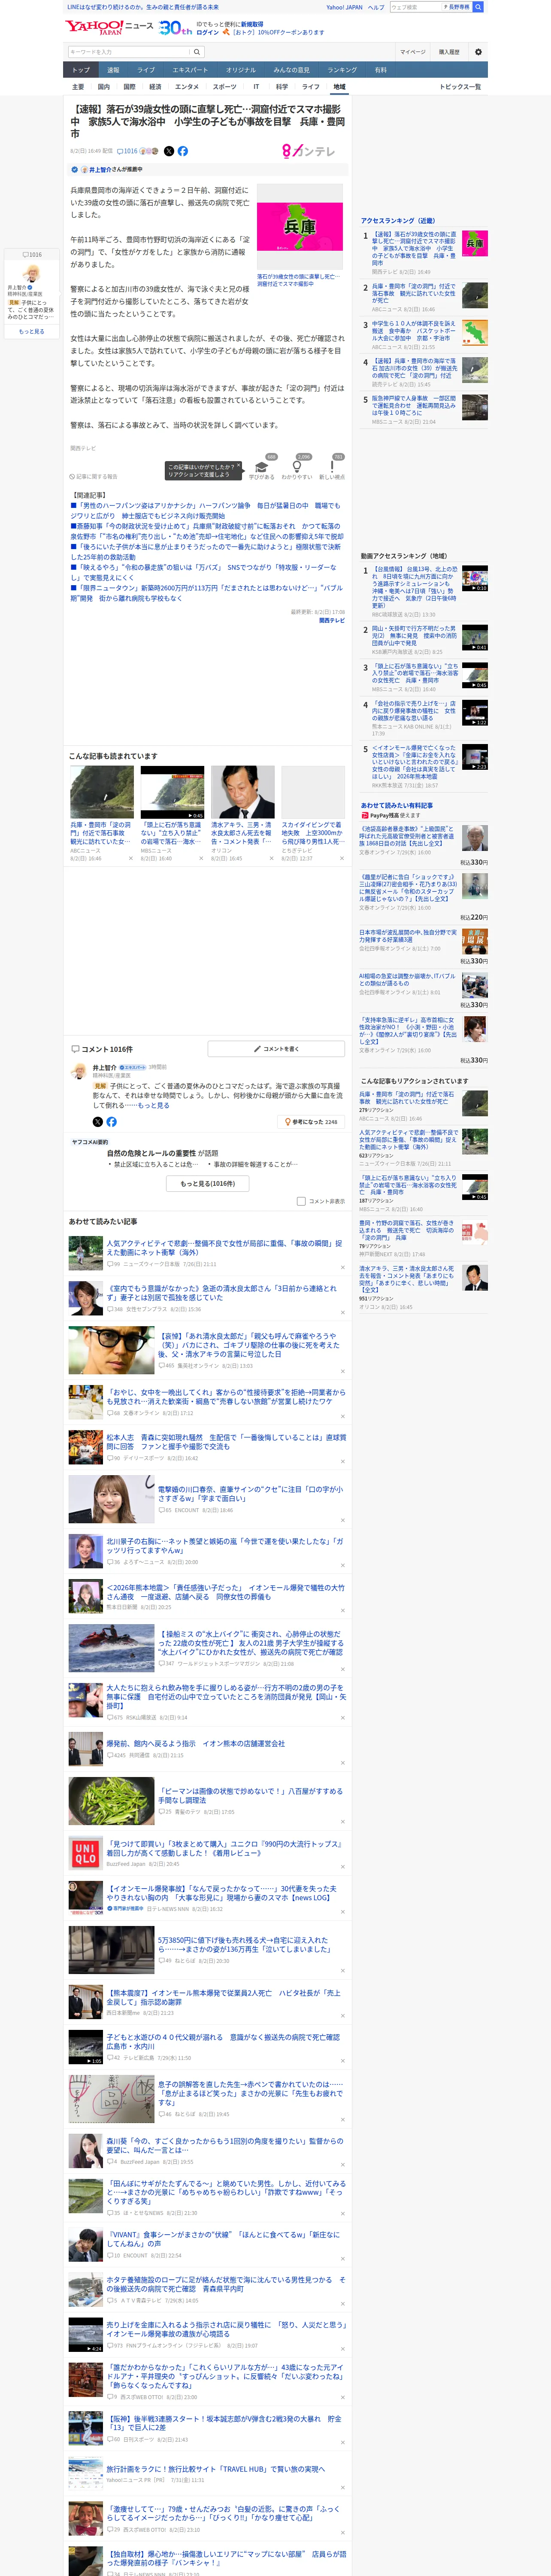This screenshot has height=2576, width=551.
Task: Open the 有料 tab
Action: [x=380, y=70]
